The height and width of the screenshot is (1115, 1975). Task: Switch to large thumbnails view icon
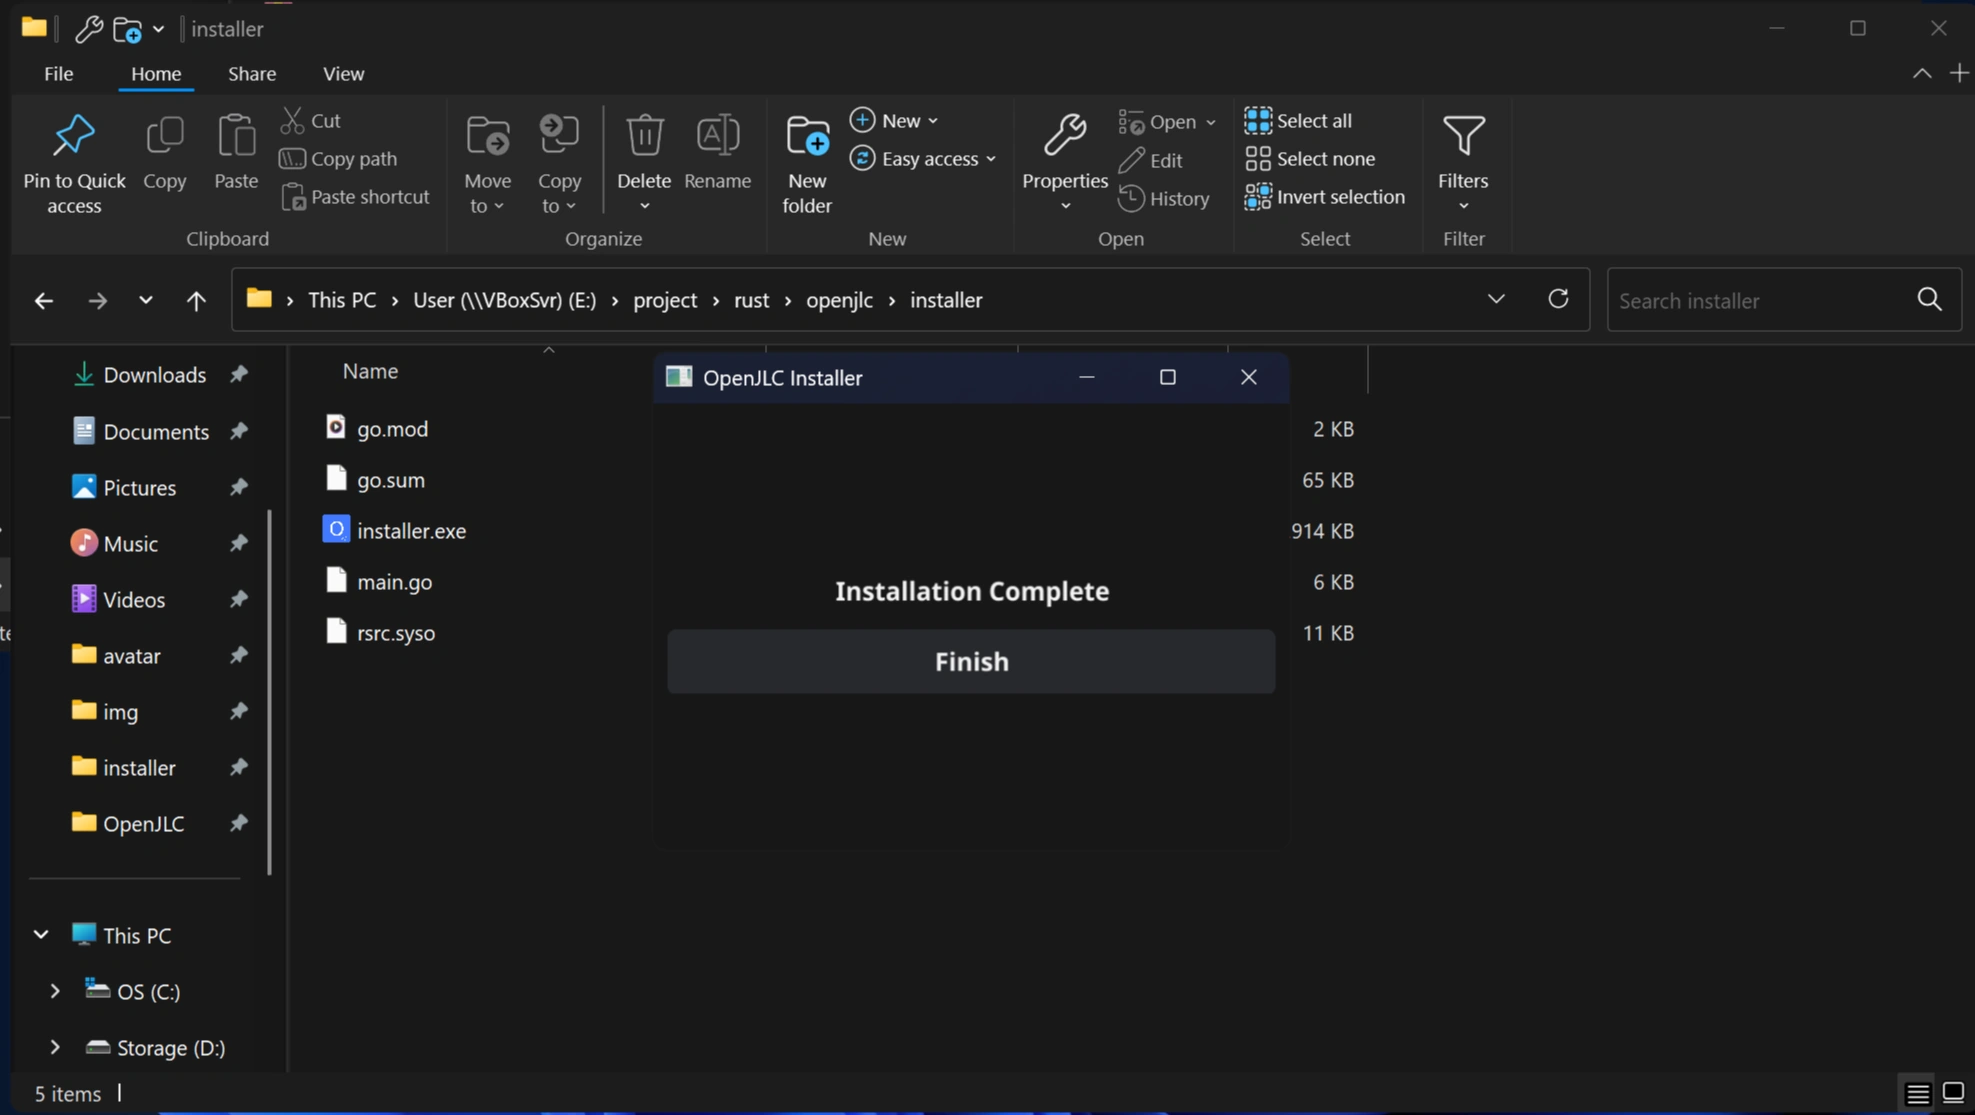tap(1953, 1093)
